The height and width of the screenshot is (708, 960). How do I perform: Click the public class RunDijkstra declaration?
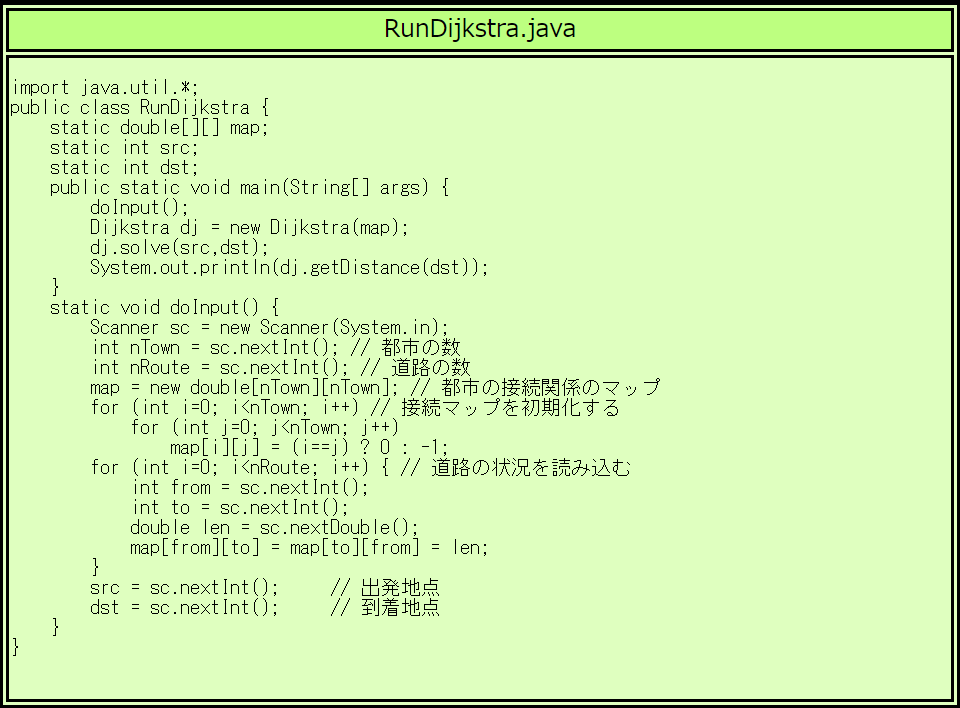pos(140,107)
